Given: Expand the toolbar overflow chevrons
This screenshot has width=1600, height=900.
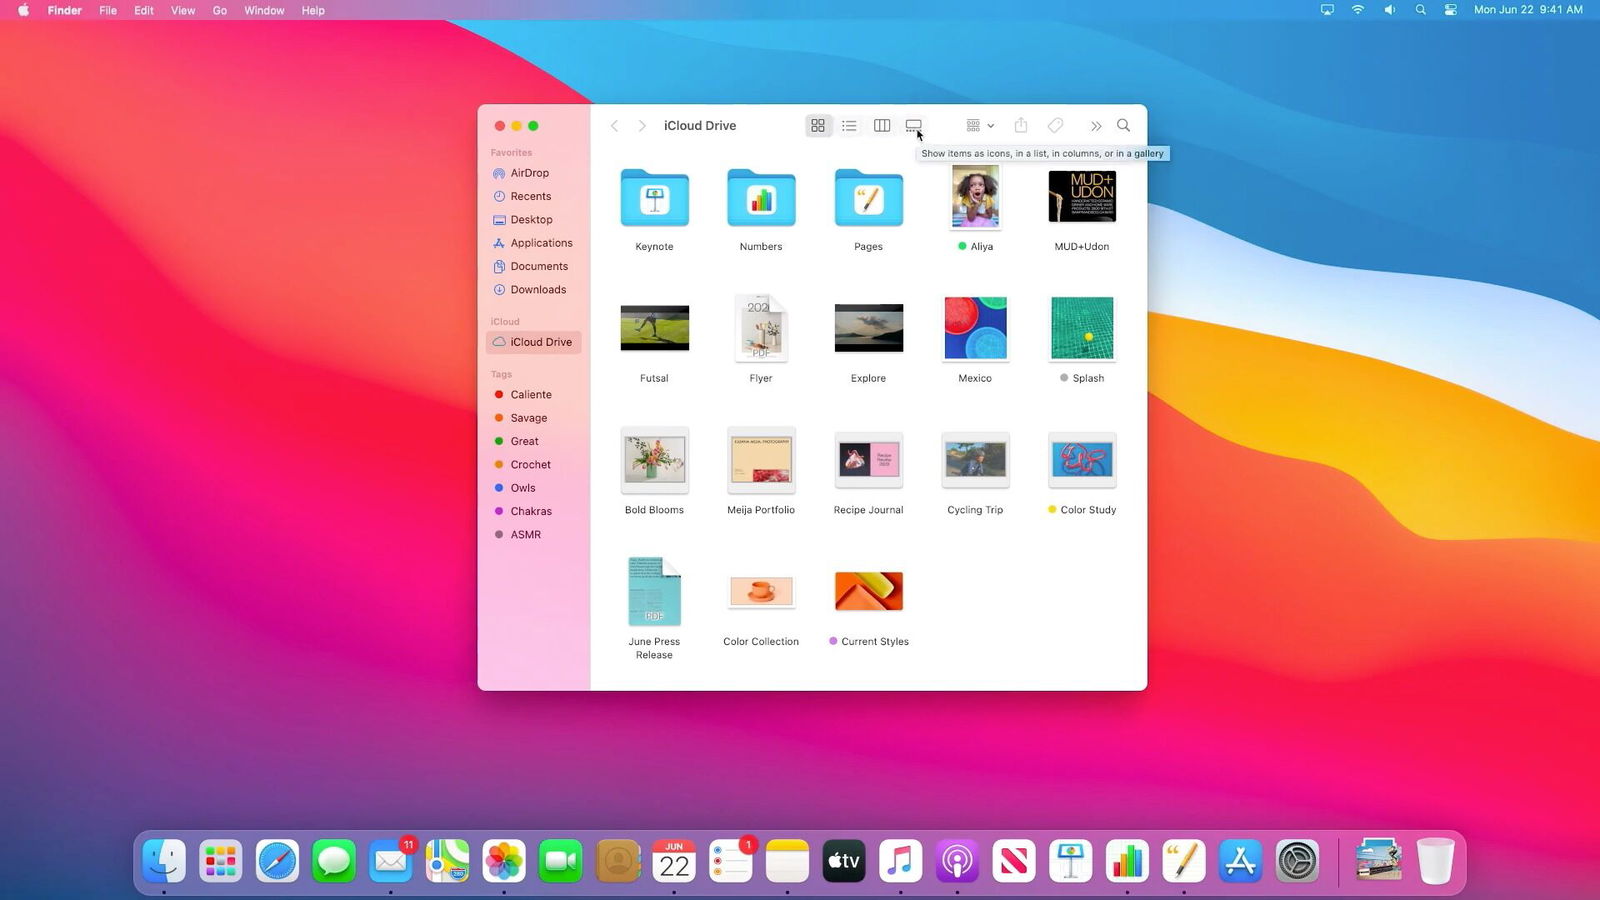Looking at the screenshot, I should point(1095,126).
